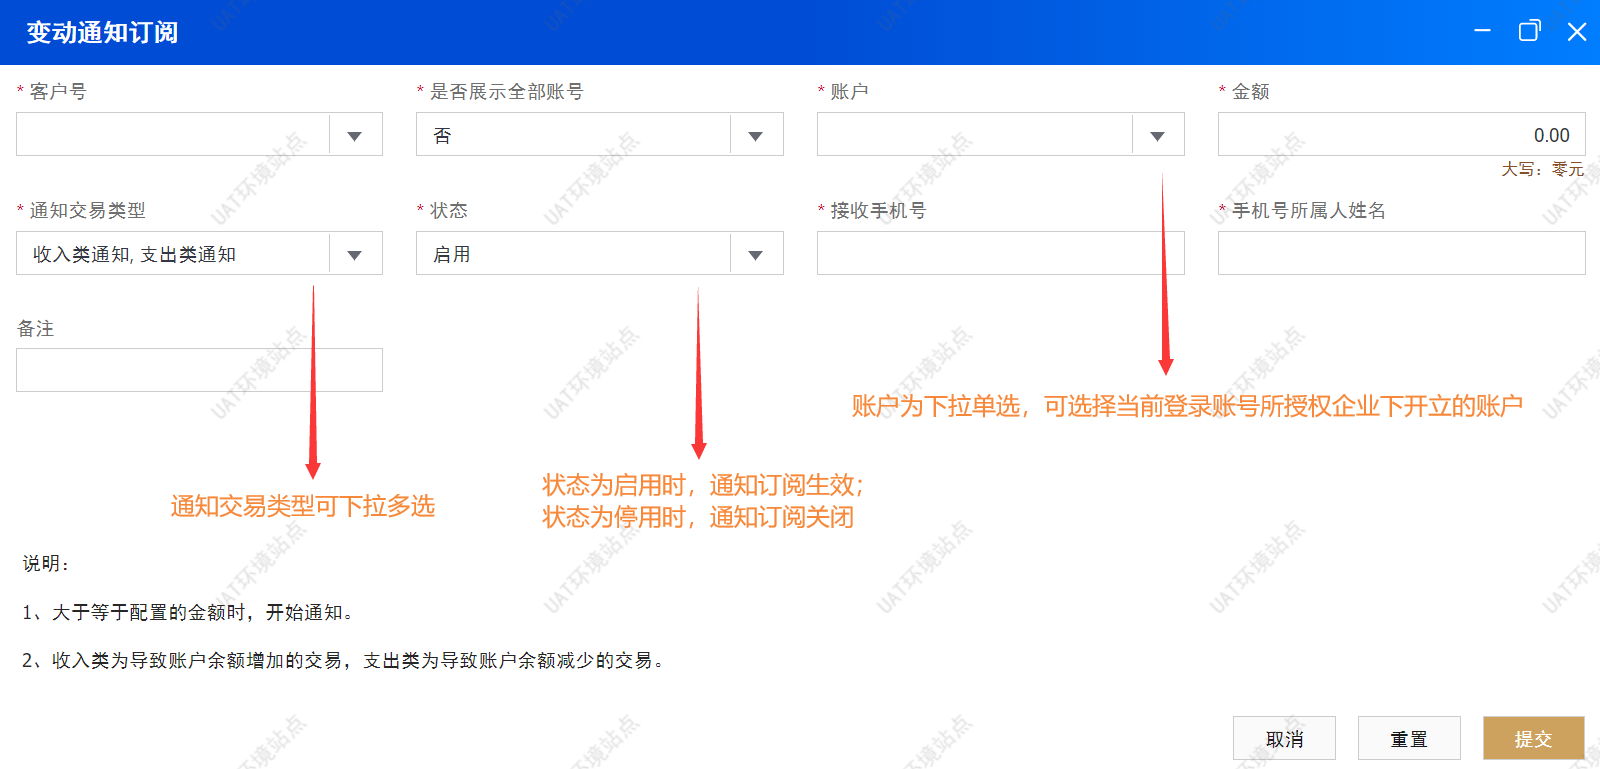1600x769 pixels.
Task: Click the 备注 remarks input field
Action: (x=199, y=370)
